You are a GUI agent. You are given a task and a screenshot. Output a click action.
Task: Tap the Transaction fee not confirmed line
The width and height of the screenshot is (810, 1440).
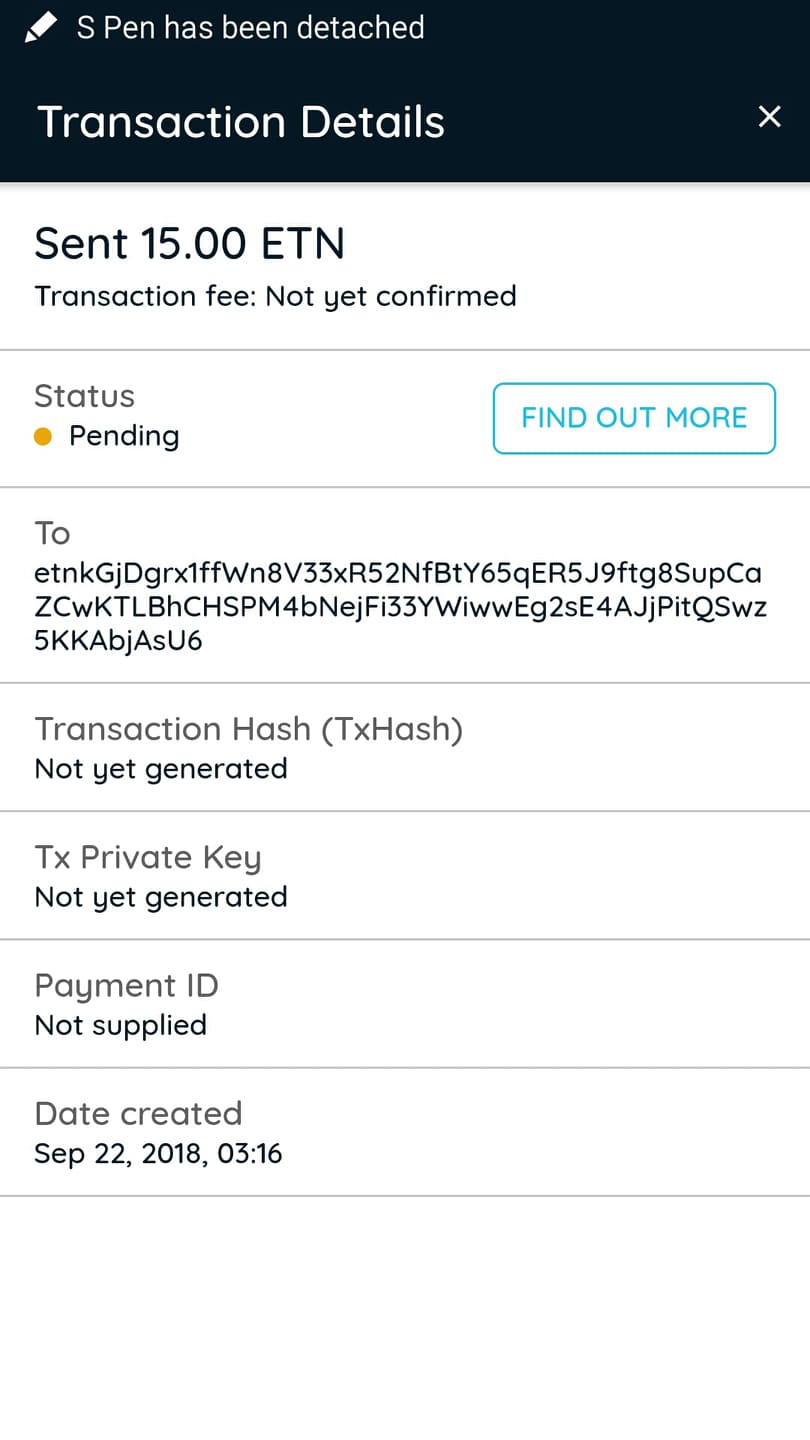click(275, 296)
